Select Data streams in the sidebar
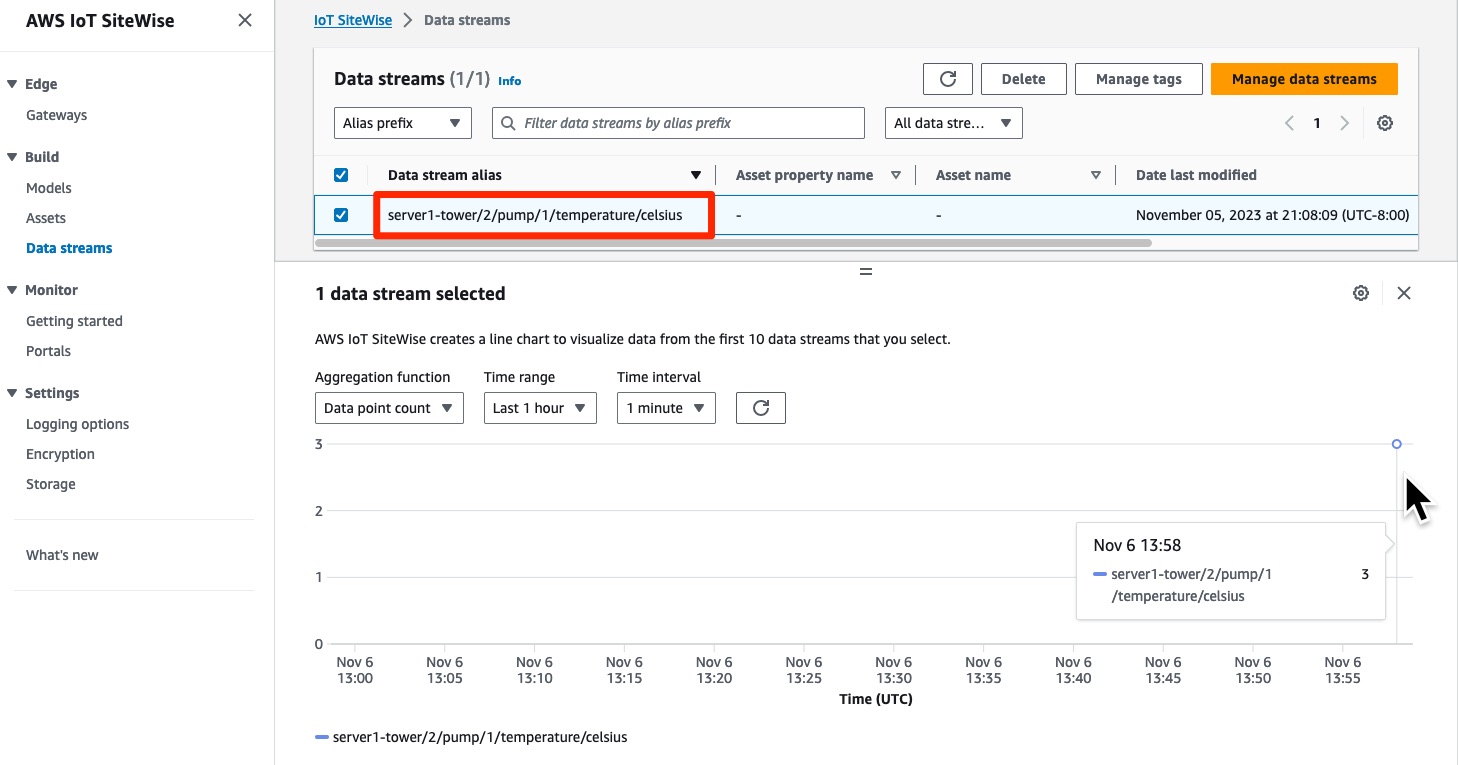The image size is (1458, 765). click(69, 248)
